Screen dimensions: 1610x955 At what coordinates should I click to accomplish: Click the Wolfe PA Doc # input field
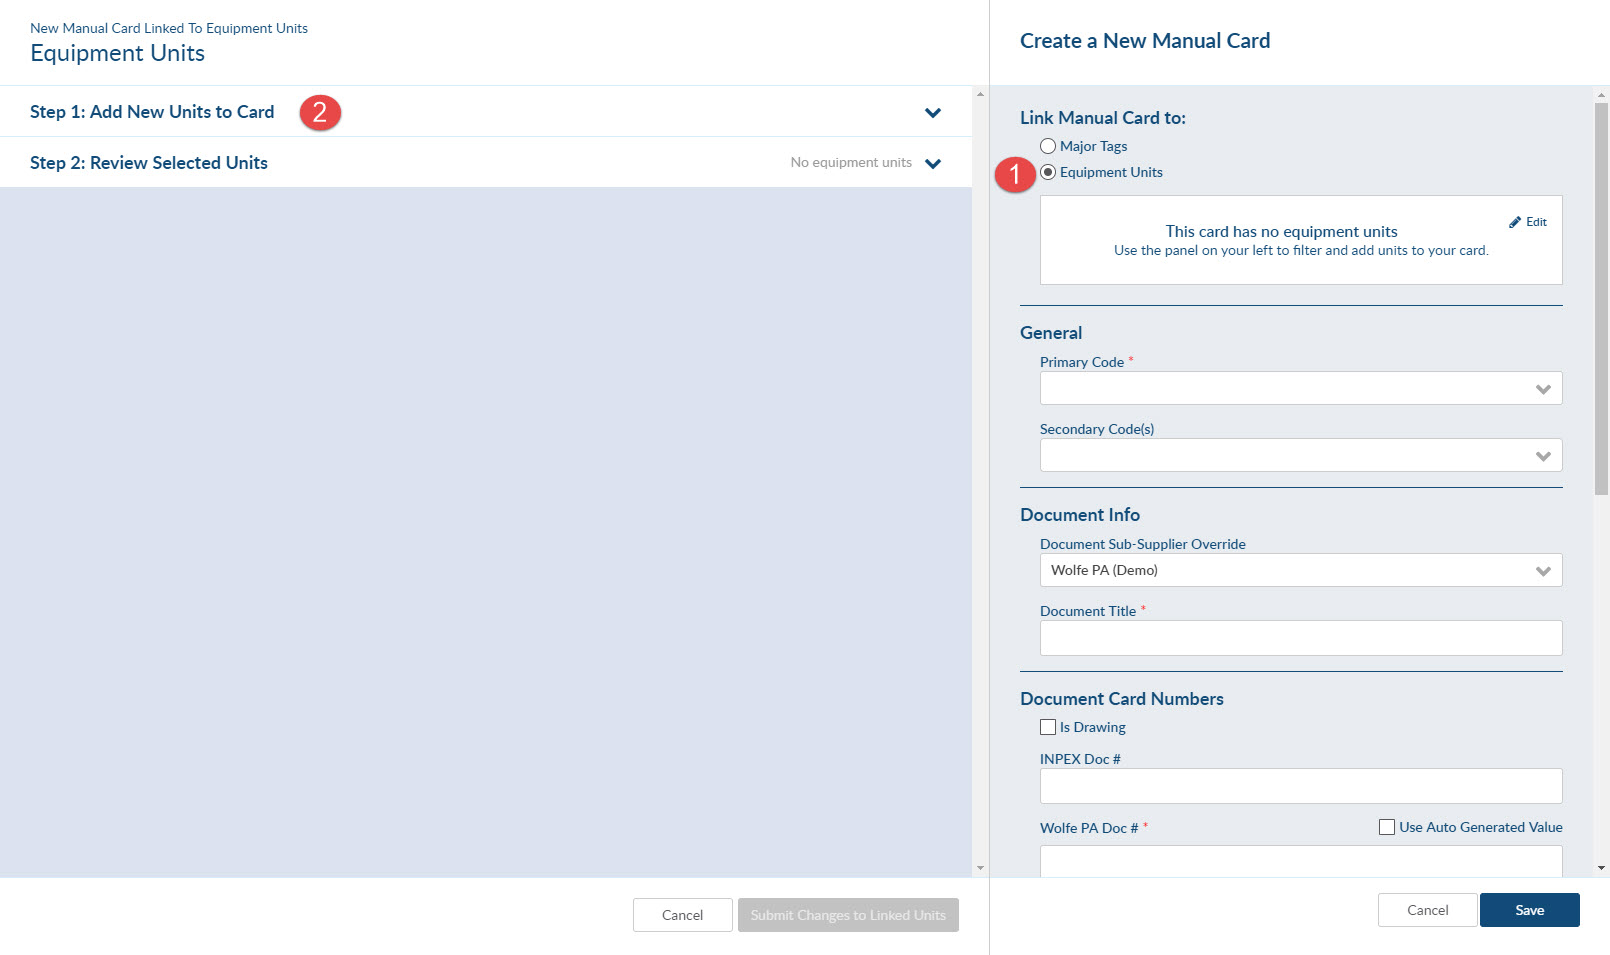coord(1301,861)
